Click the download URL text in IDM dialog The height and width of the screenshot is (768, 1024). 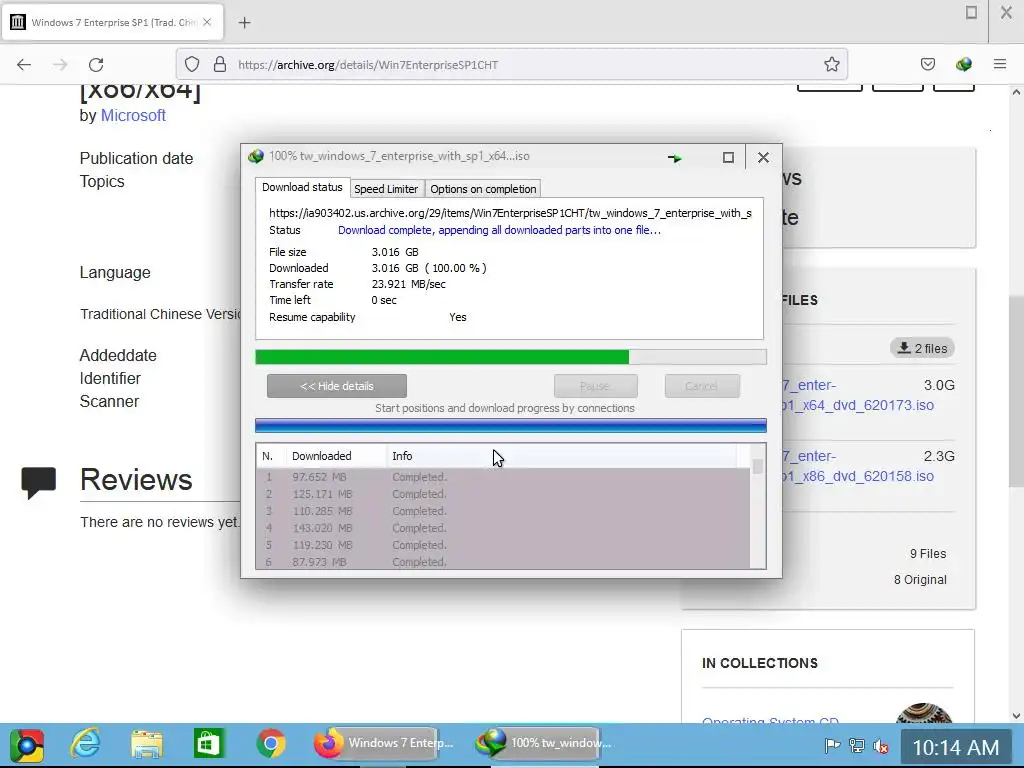pos(510,213)
